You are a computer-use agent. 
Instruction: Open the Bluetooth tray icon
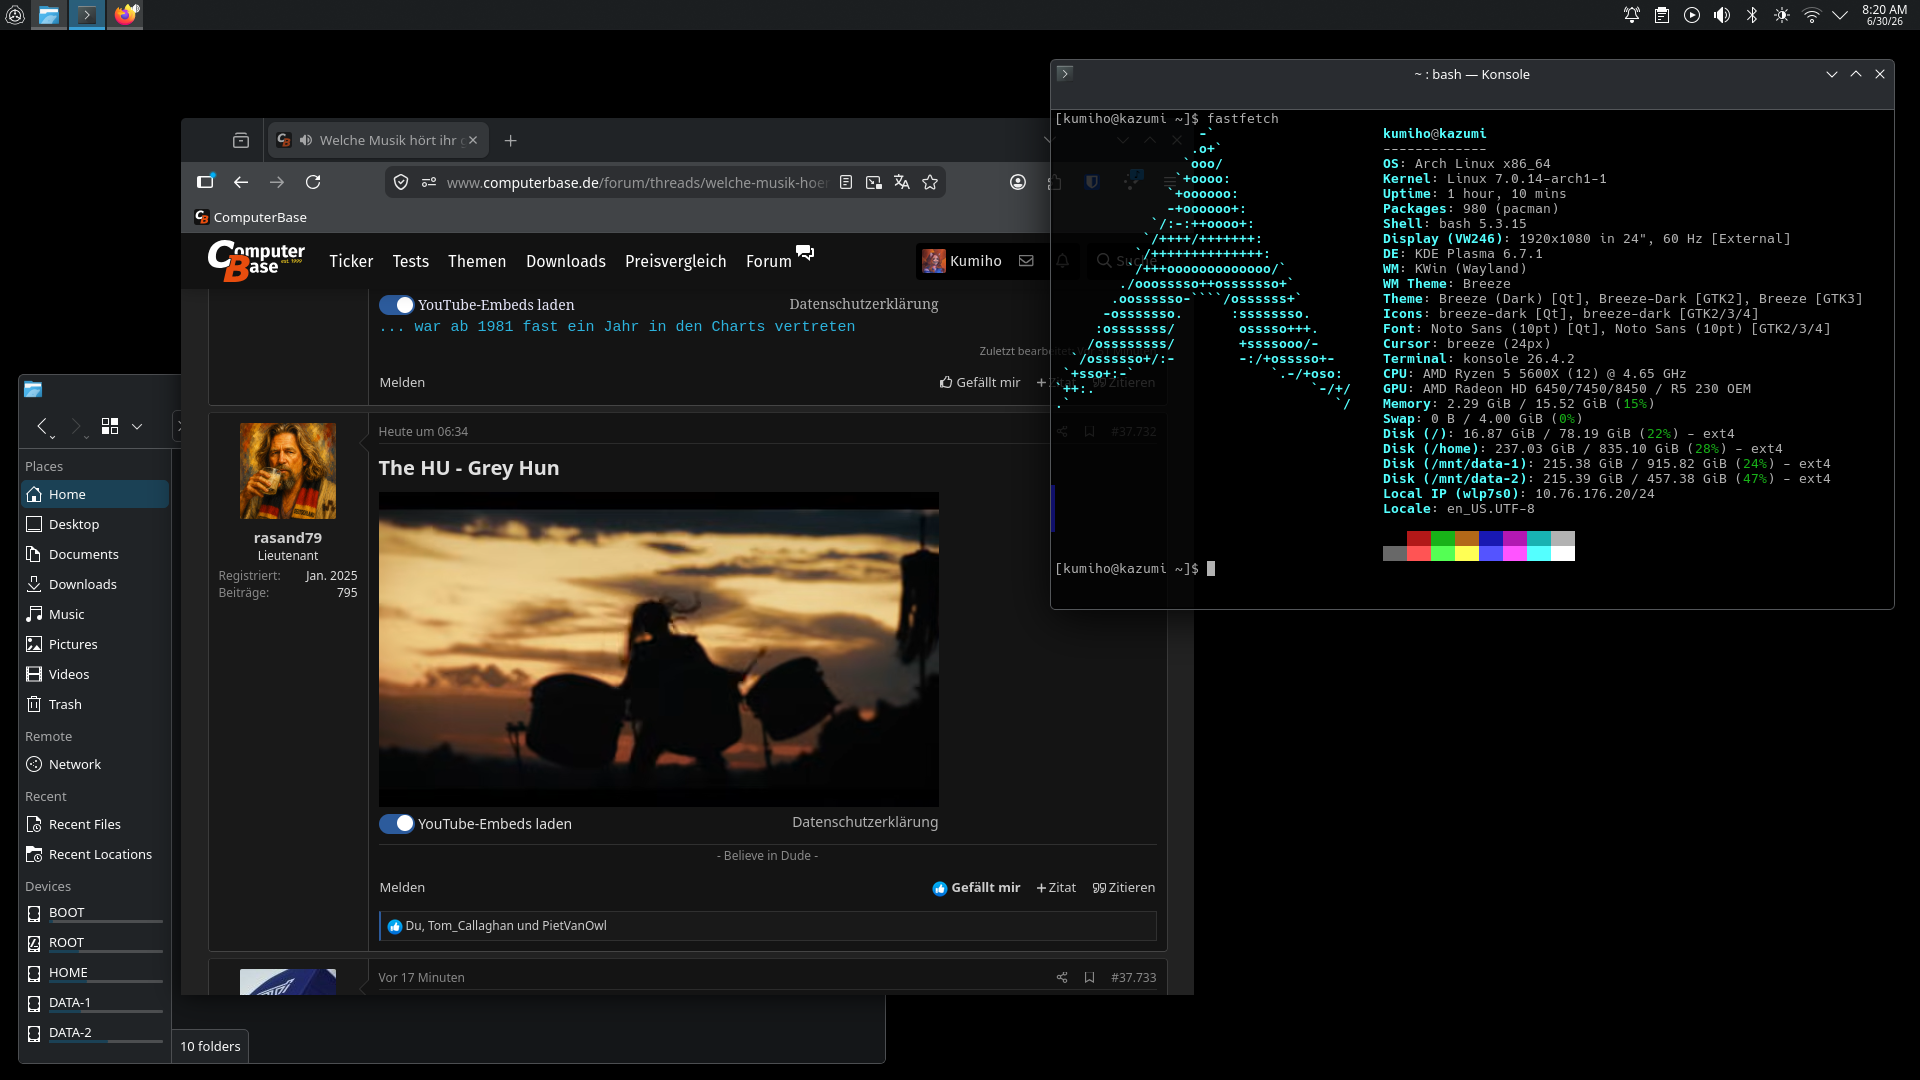(x=1752, y=15)
